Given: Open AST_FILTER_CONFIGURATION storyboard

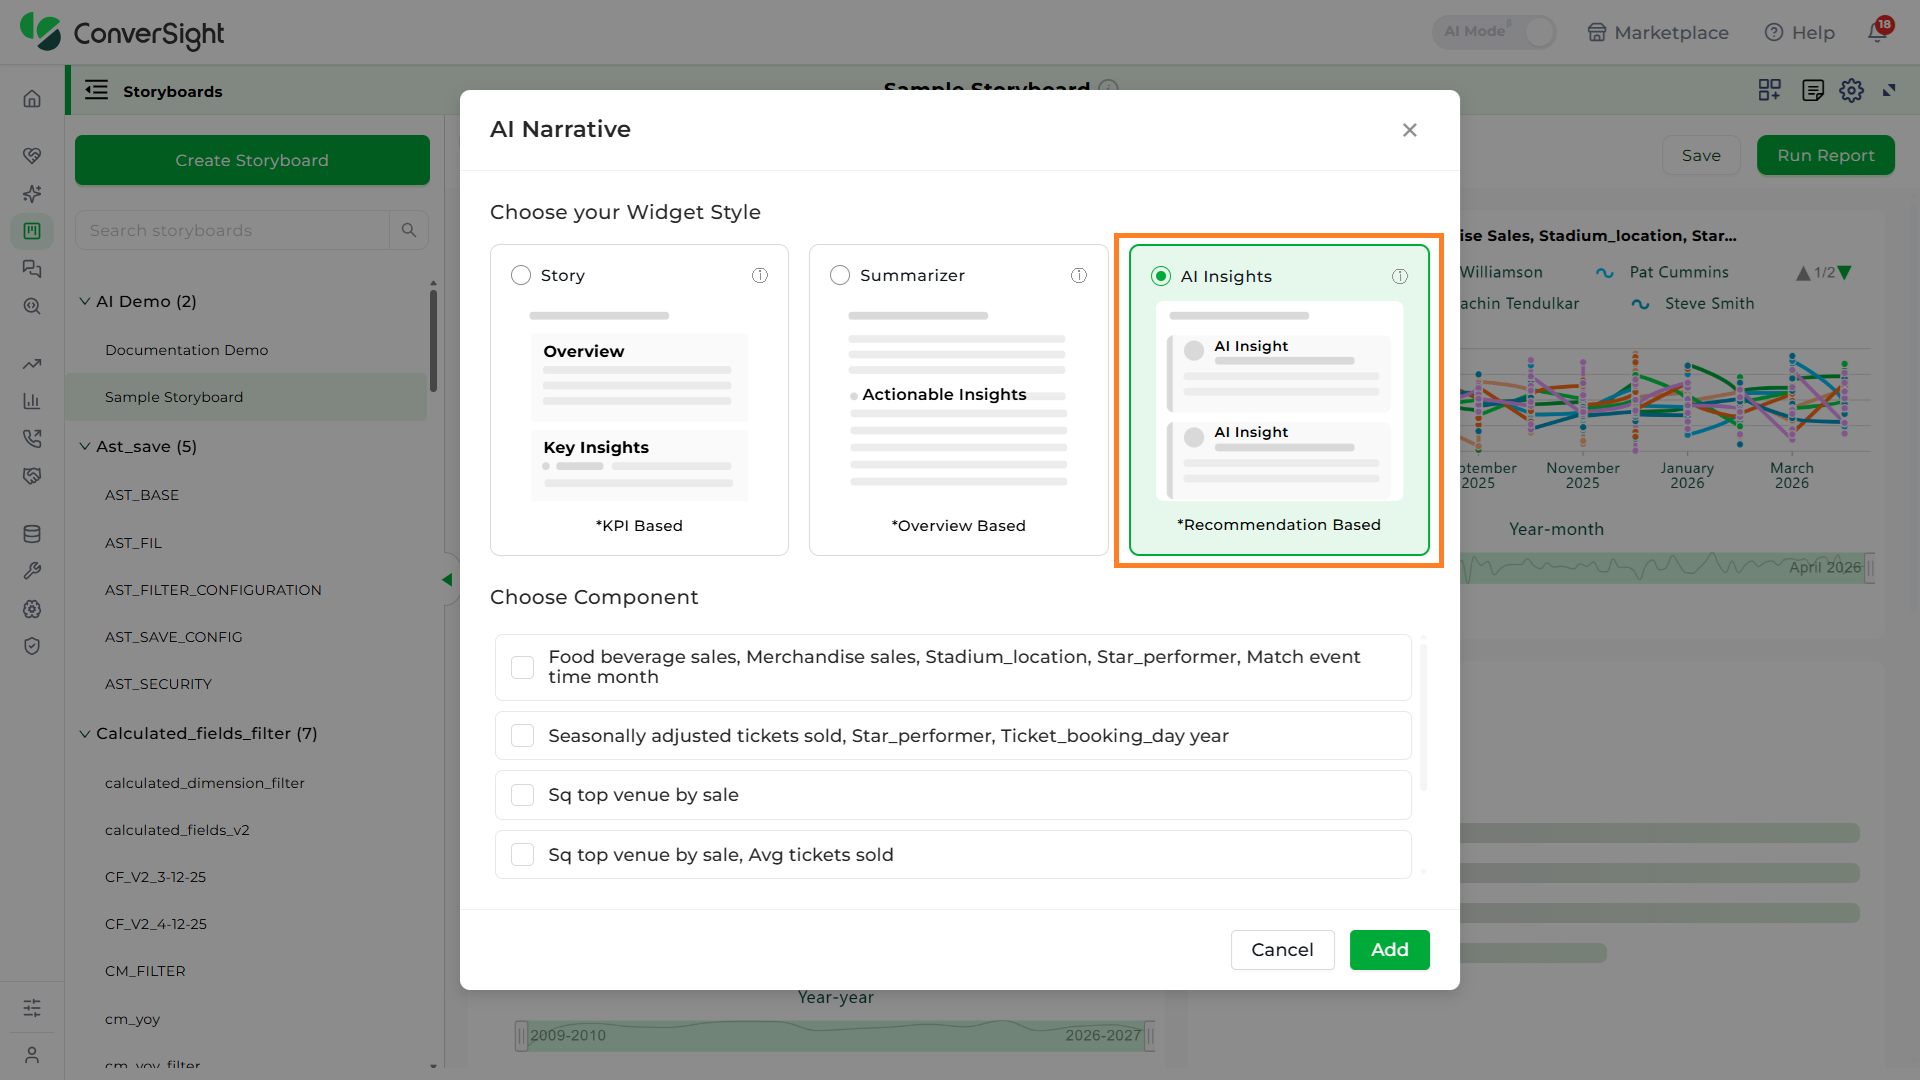Looking at the screenshot, I should 213,590.
